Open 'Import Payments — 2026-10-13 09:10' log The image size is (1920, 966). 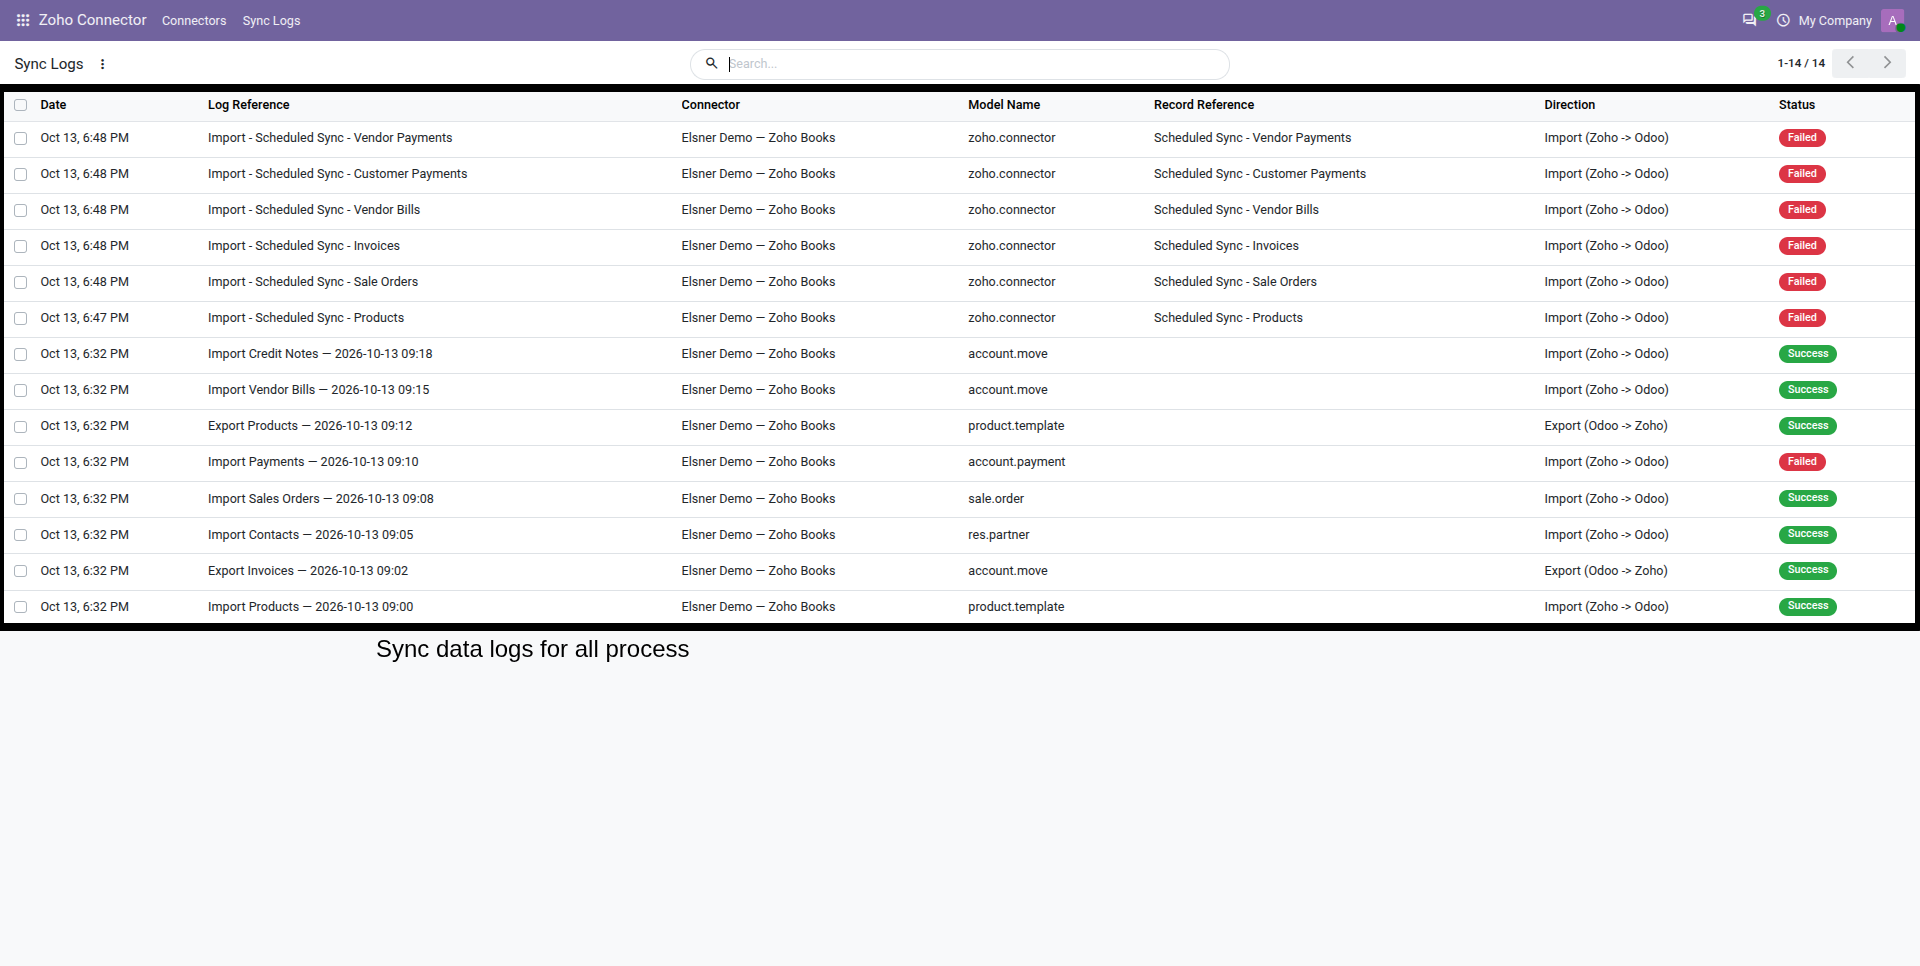click(x=313, y=462)
